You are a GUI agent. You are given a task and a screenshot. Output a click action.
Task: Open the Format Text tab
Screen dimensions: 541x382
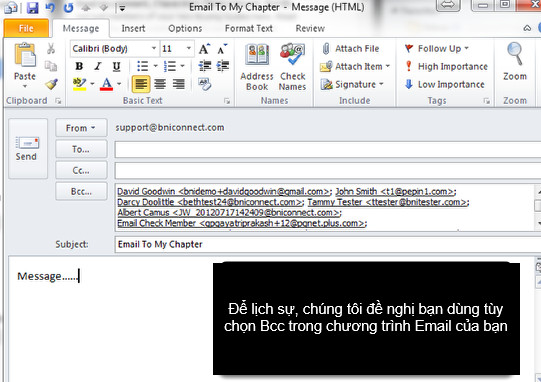248,28
